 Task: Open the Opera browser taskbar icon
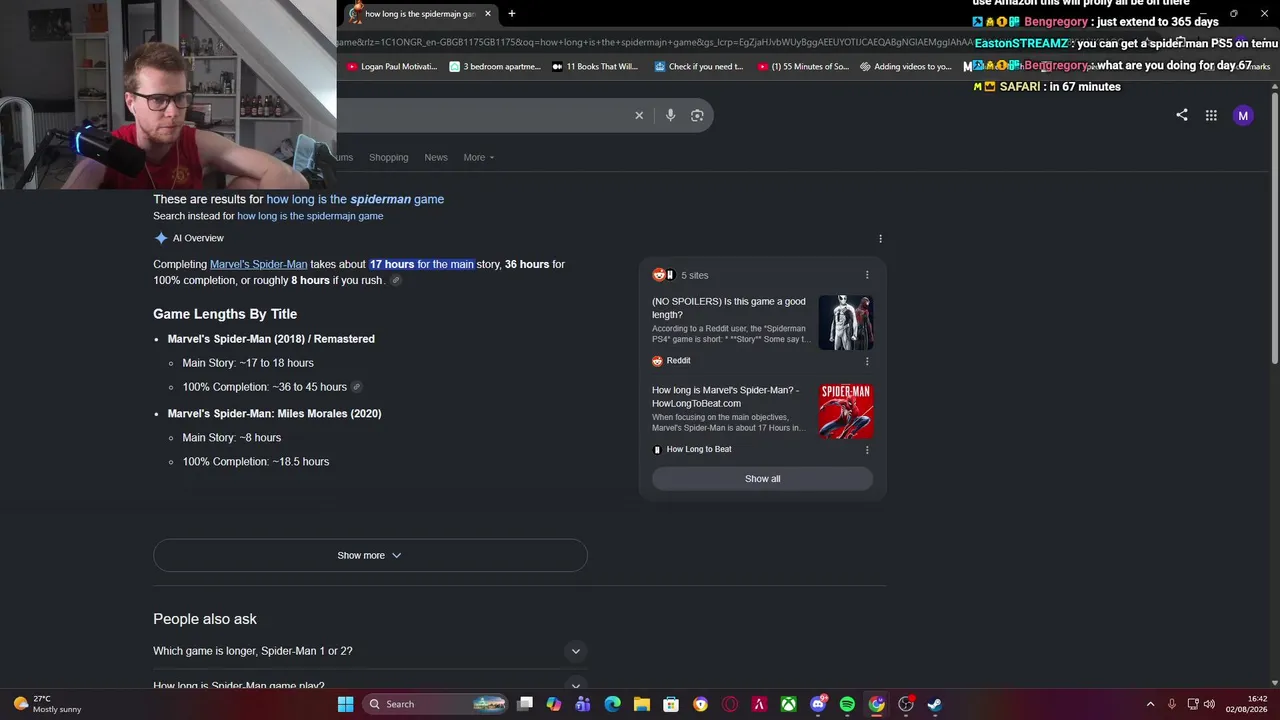tap(730, 704)
